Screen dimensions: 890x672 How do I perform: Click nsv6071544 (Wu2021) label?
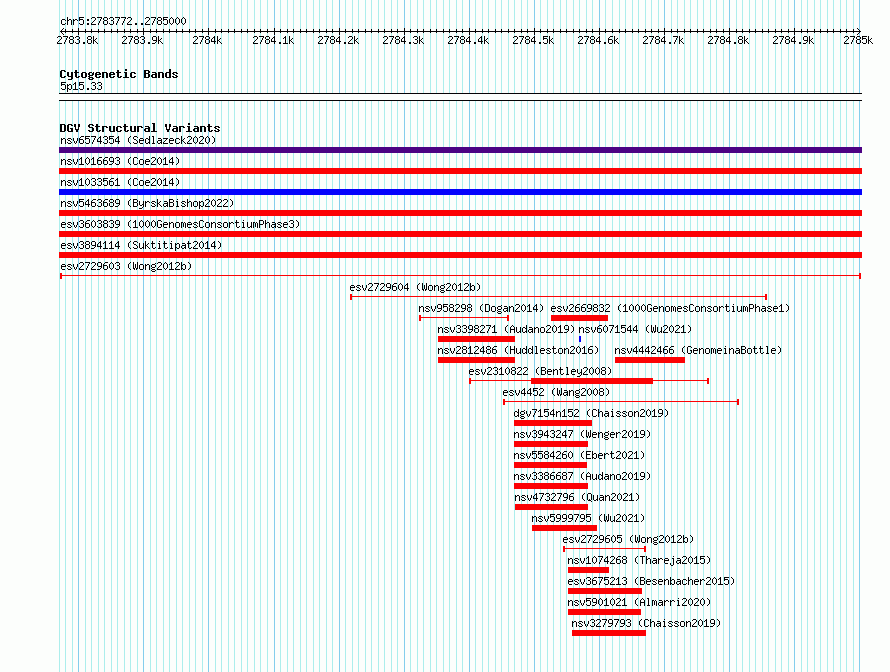click(x=635, y=329)
